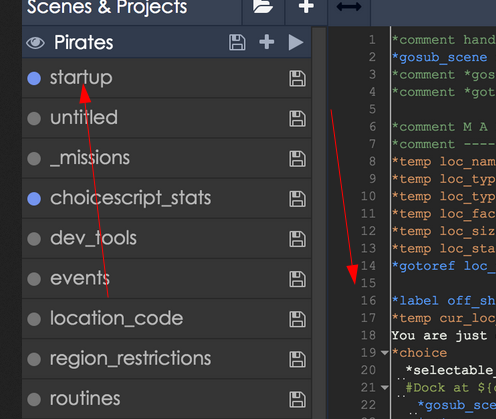Save the startup scene
Screen dimensions: 496x419
[297, 78]
